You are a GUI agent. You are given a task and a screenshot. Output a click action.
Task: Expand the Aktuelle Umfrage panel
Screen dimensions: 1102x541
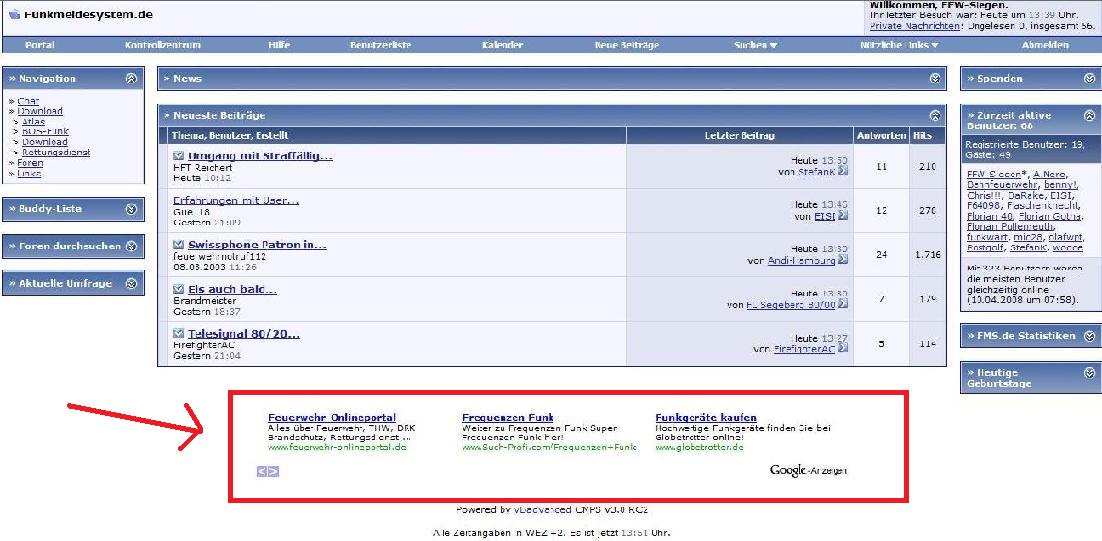coord(131,284)
